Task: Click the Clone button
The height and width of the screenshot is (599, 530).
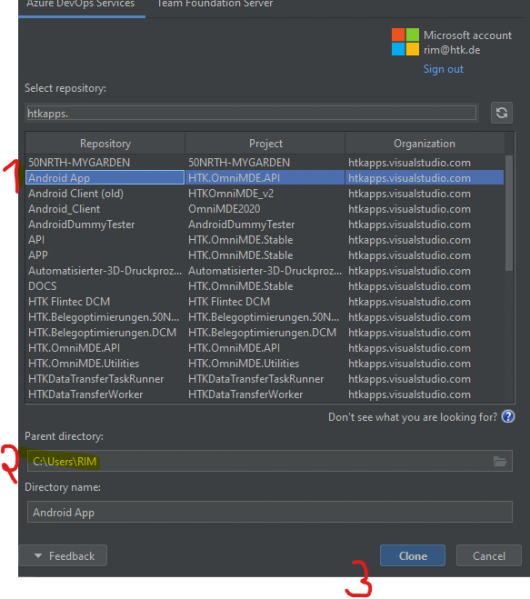Action: [413, 555]
